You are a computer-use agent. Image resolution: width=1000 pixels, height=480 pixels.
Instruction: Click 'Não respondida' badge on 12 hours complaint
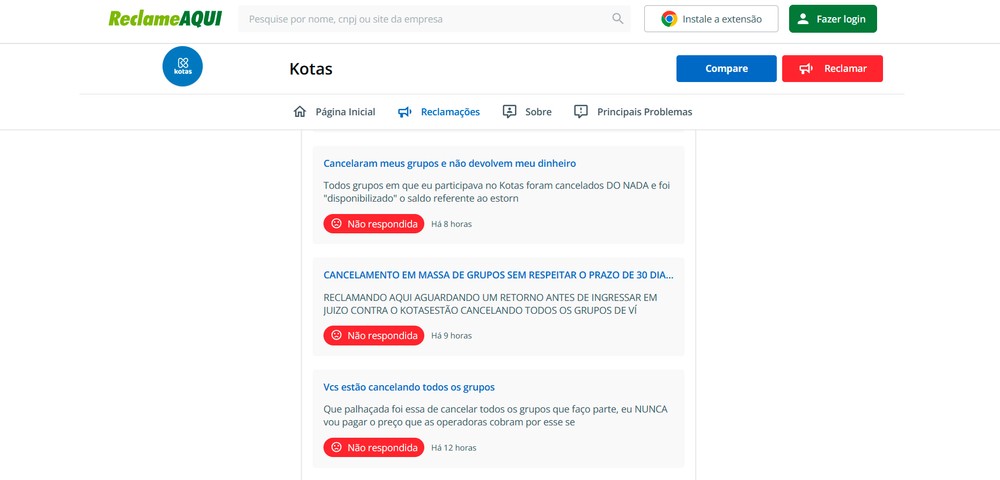374,447
